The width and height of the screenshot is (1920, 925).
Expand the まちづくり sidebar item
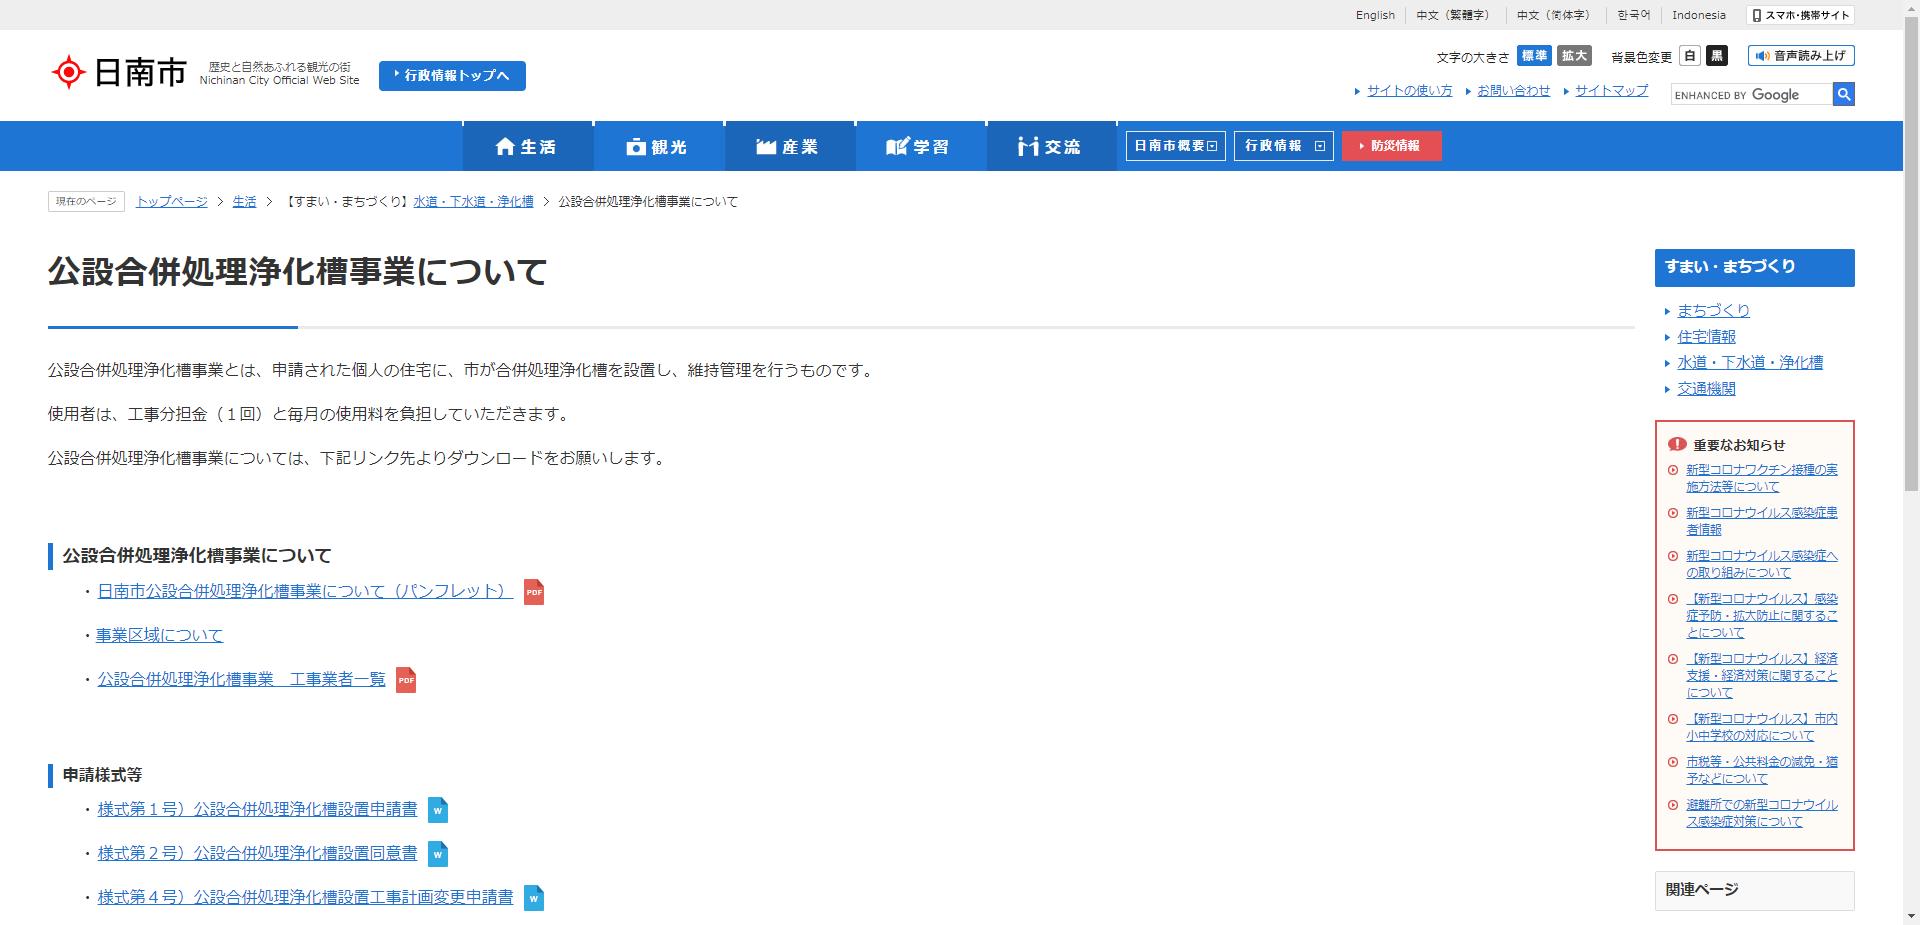click(1713, 311)
